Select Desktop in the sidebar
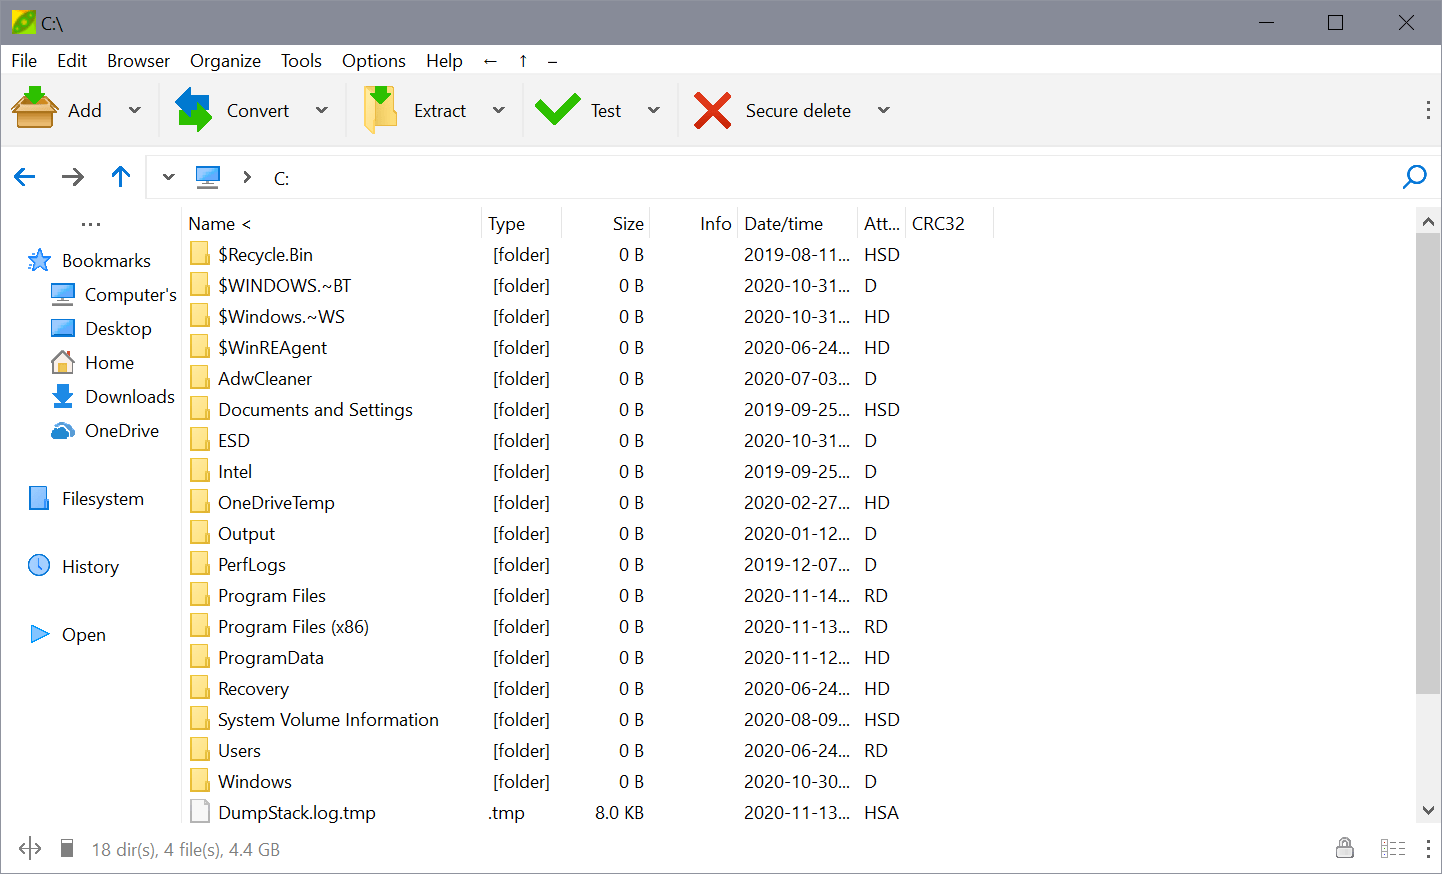Image resolution: width=1442 pixels, height=874 pixels. click(101, 328)
